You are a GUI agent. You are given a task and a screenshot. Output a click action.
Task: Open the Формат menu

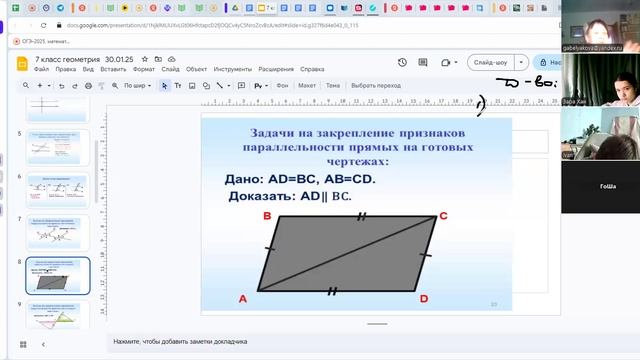144,69
